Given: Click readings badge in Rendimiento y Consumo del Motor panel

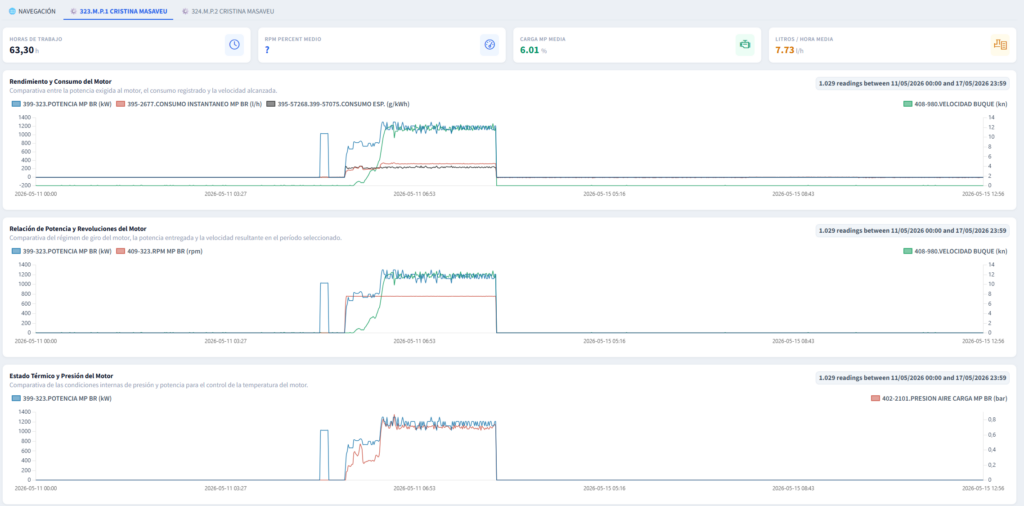Looking at the screenshot, I should [x=913, y=84].
